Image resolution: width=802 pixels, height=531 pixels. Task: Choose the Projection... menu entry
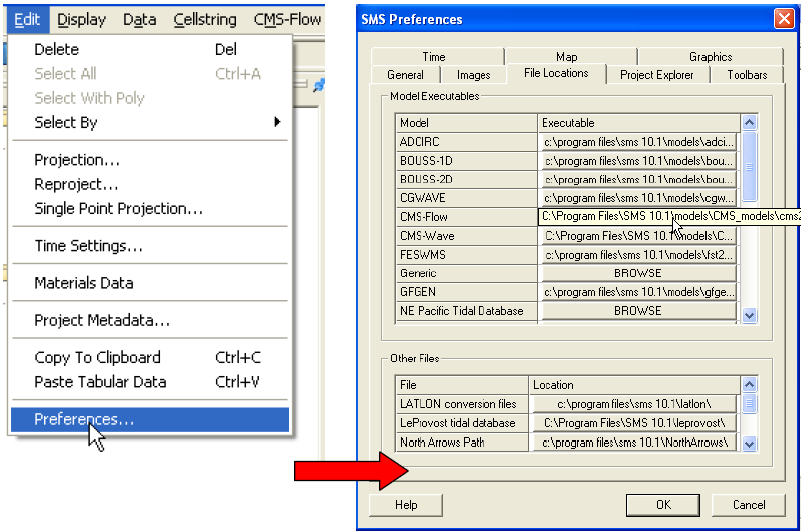(x=150, y=160)
